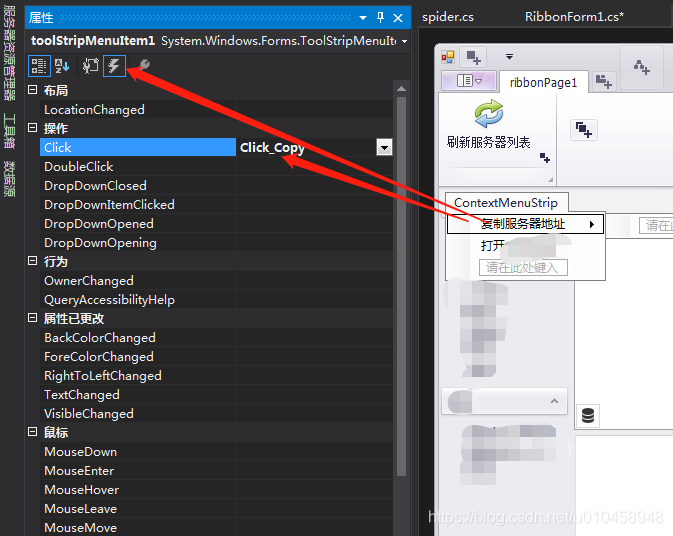Expand 复制服务器地址 submenu arrow
This screenshot has height=536, width=673.
pos(592,224)
